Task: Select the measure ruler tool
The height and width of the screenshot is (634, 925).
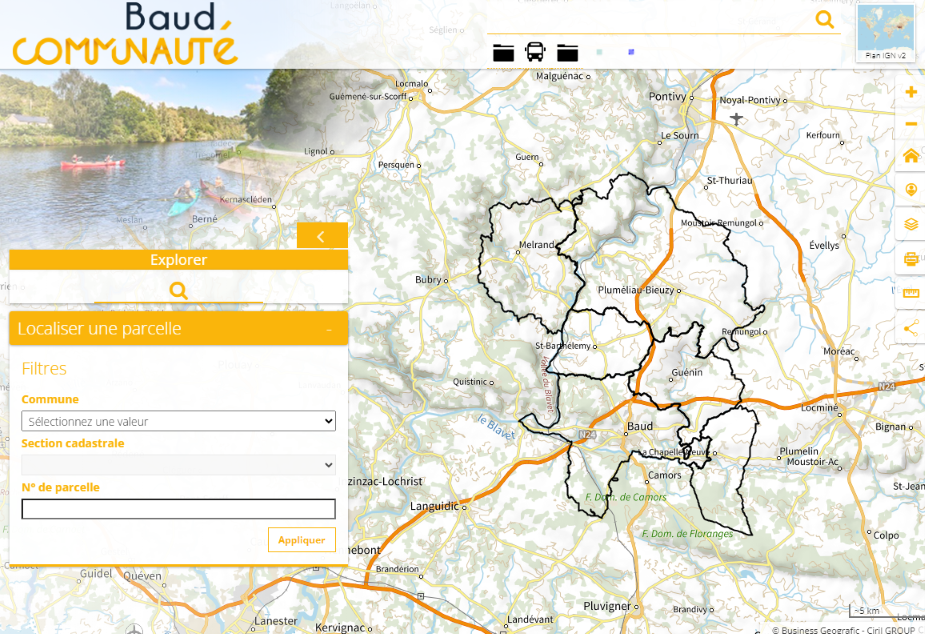Action: (x=910, y=292)
